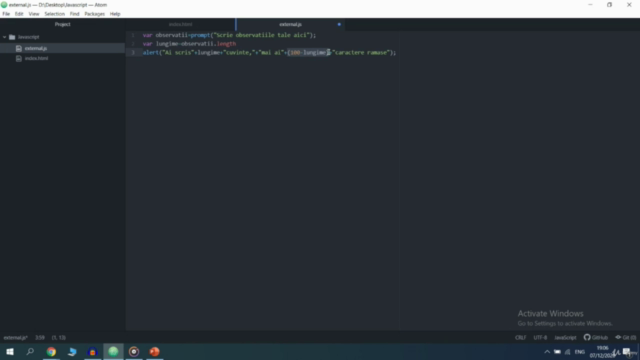Select external.js in the project tree

pos(36,48)
